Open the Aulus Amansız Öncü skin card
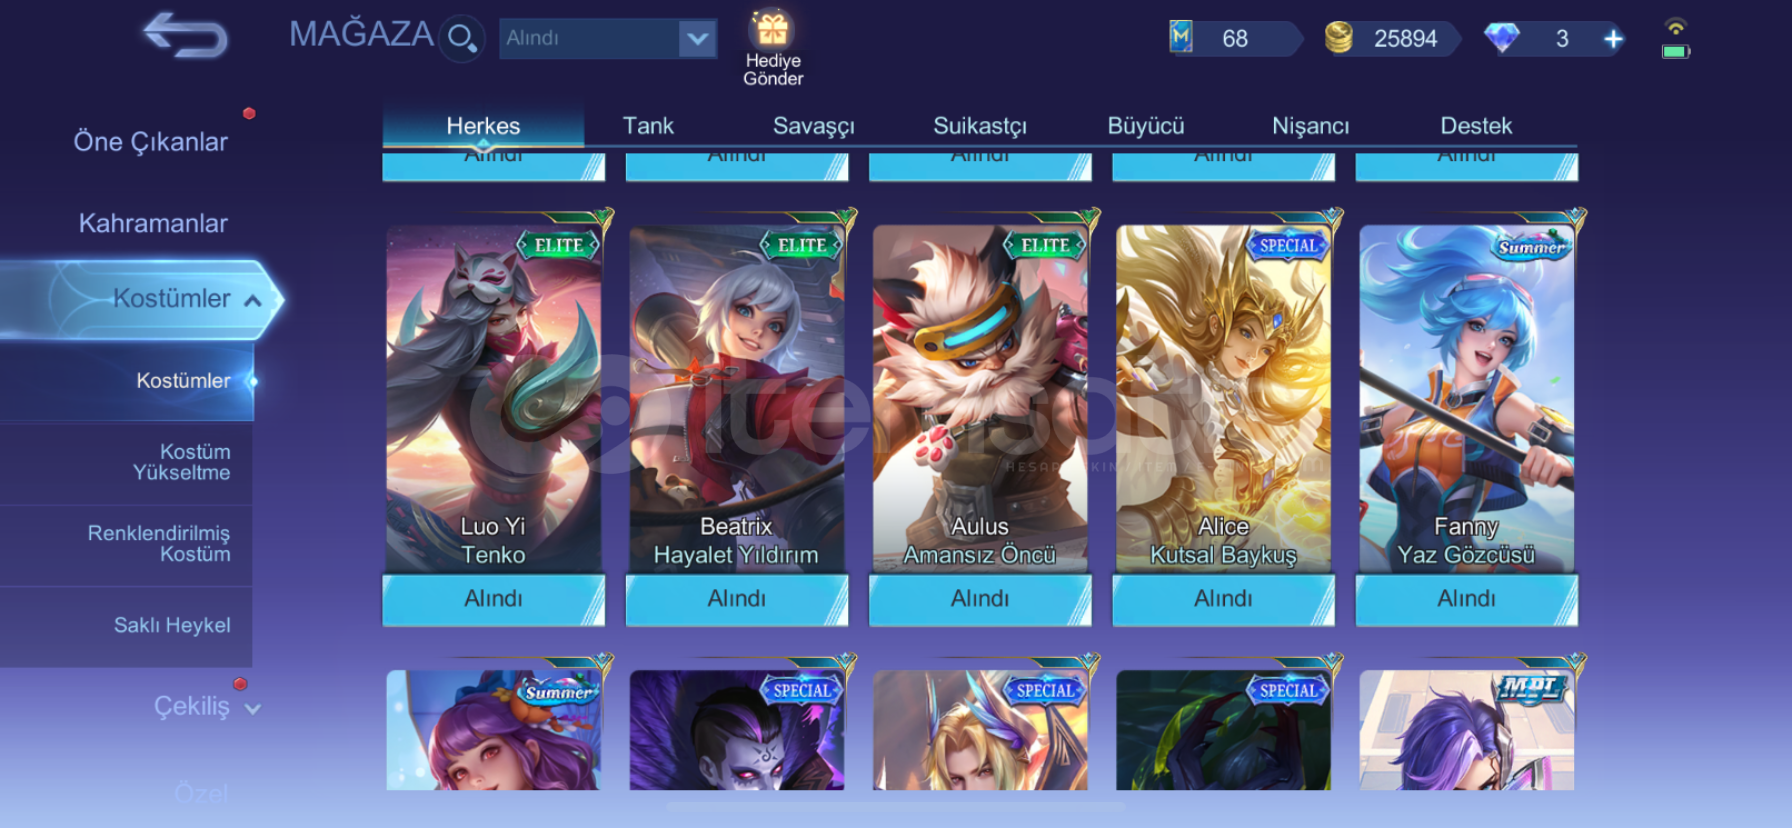The height and width of the screenshot is (828, 1792). [x=980, y=398]
